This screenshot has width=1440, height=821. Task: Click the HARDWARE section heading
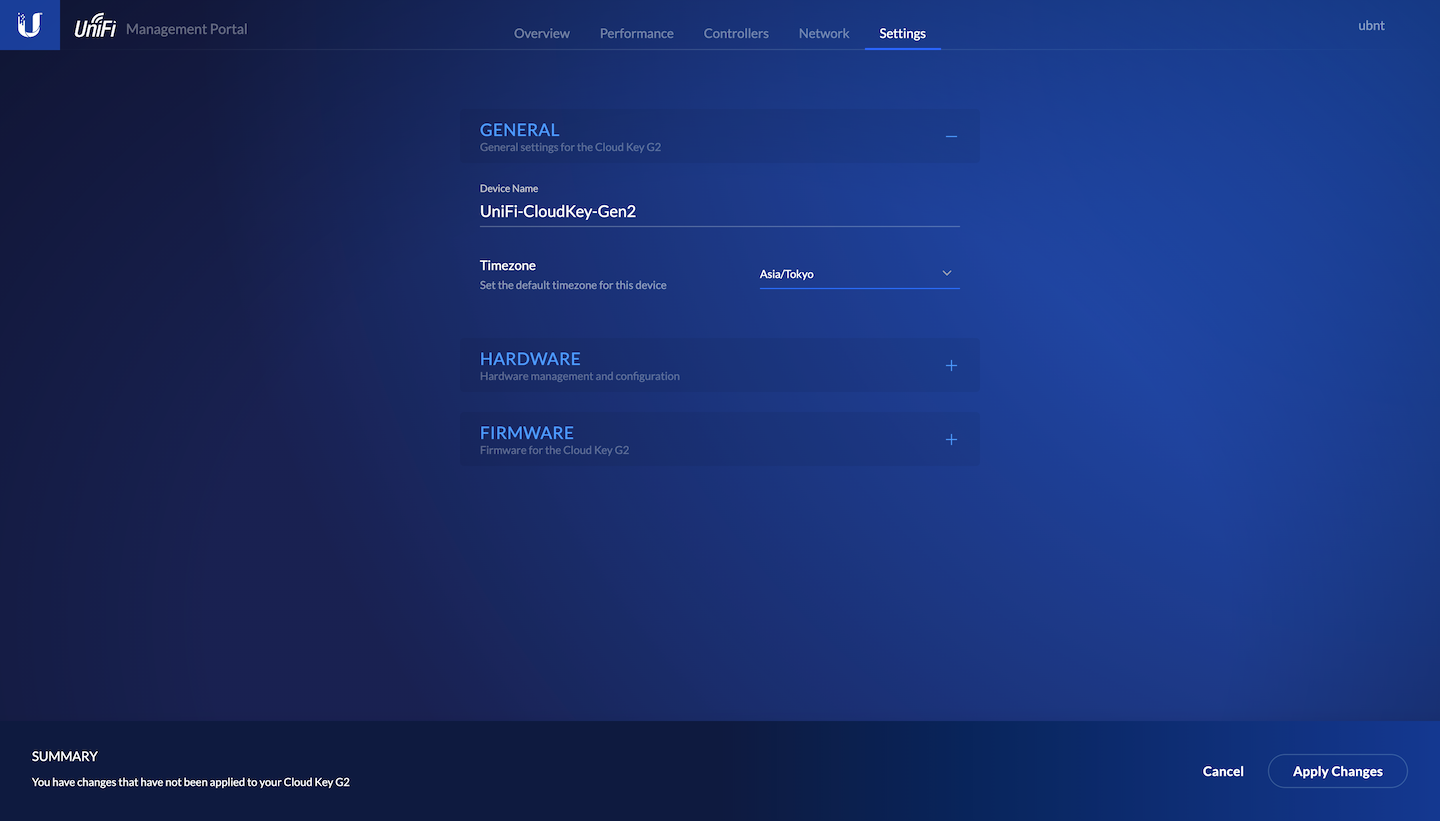point(530,359)
